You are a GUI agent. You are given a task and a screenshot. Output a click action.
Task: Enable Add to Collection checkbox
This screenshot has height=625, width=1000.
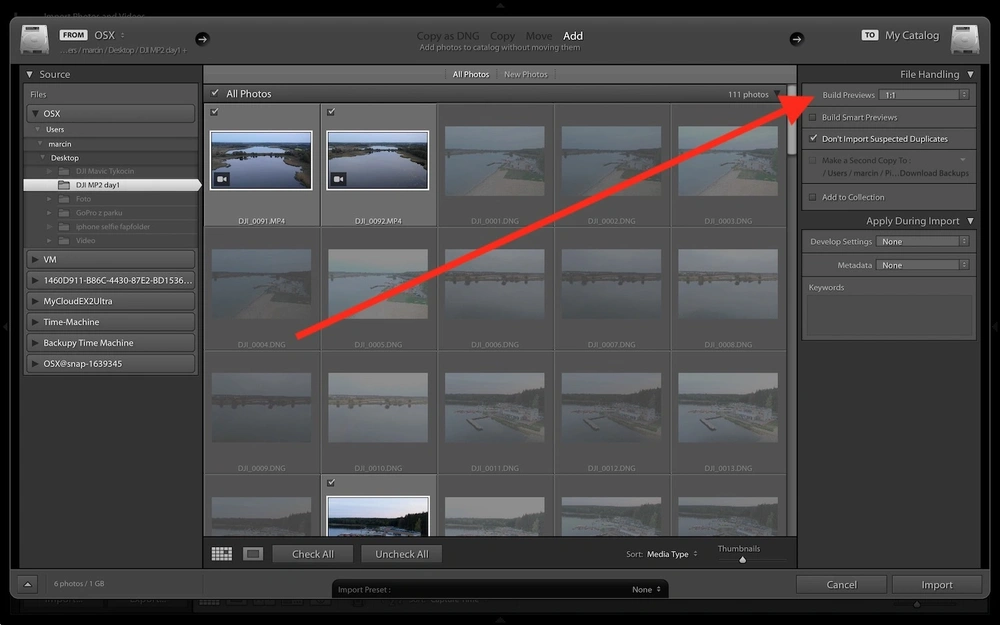click(x=812, y=197)
